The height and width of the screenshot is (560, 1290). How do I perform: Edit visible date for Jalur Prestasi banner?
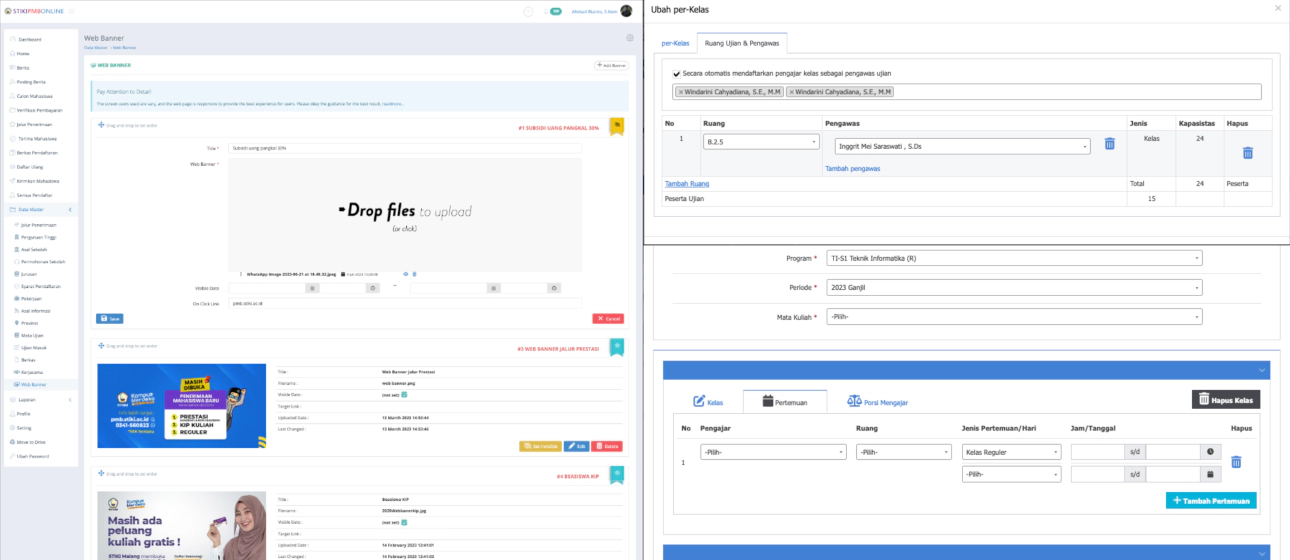click(404, 394)
